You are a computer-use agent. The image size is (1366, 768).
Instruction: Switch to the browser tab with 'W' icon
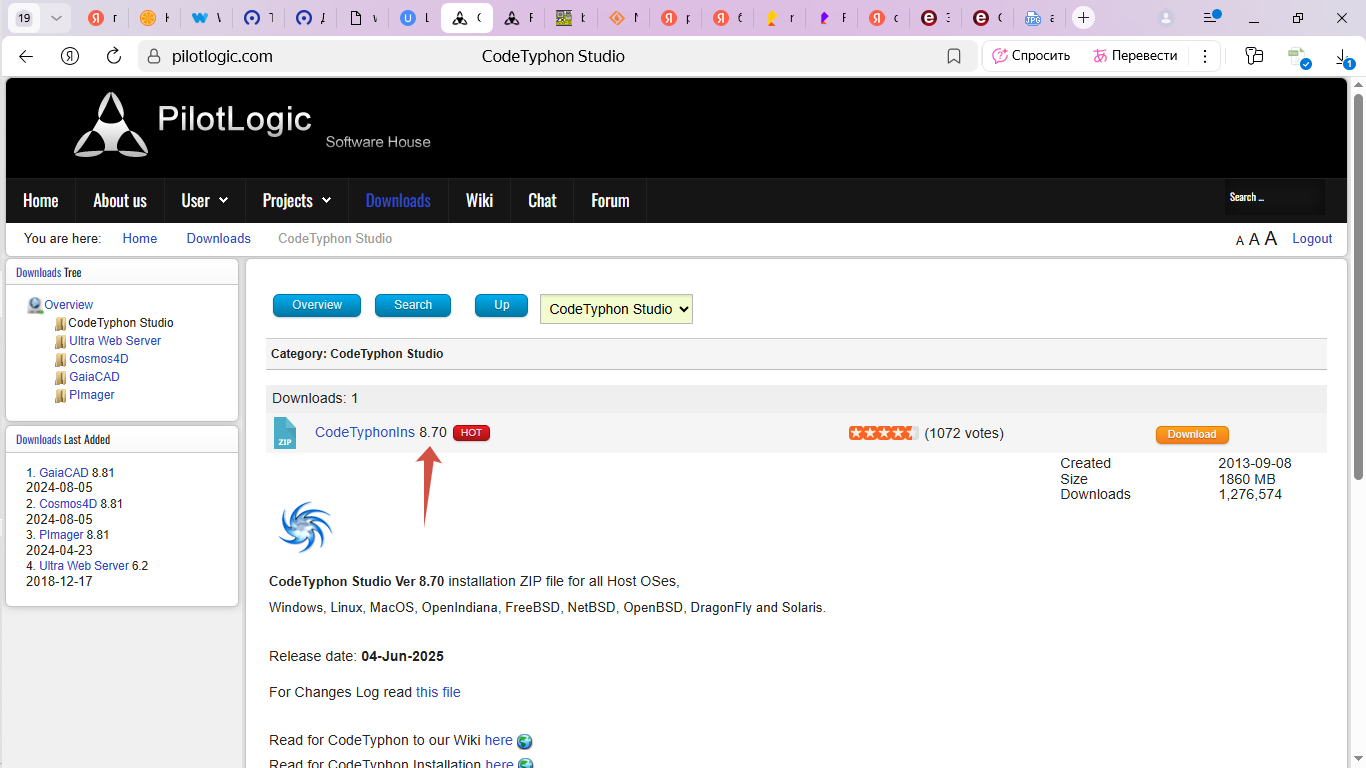pos(206,18)
